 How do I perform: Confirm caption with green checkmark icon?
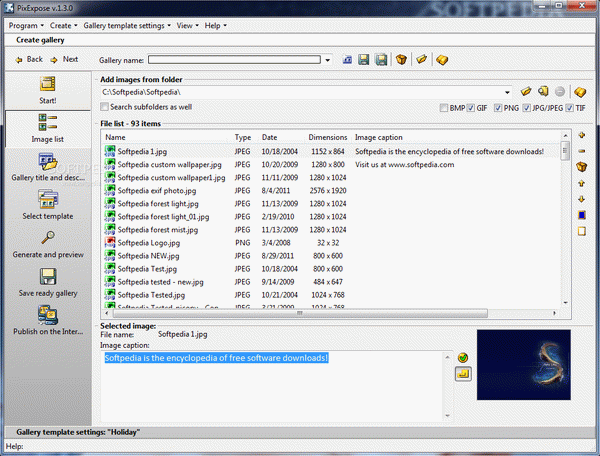pyautogui.click(x=463, y=358)
